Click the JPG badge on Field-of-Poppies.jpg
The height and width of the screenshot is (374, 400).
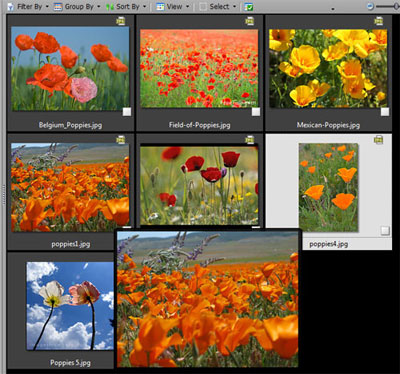click(249, 21)
